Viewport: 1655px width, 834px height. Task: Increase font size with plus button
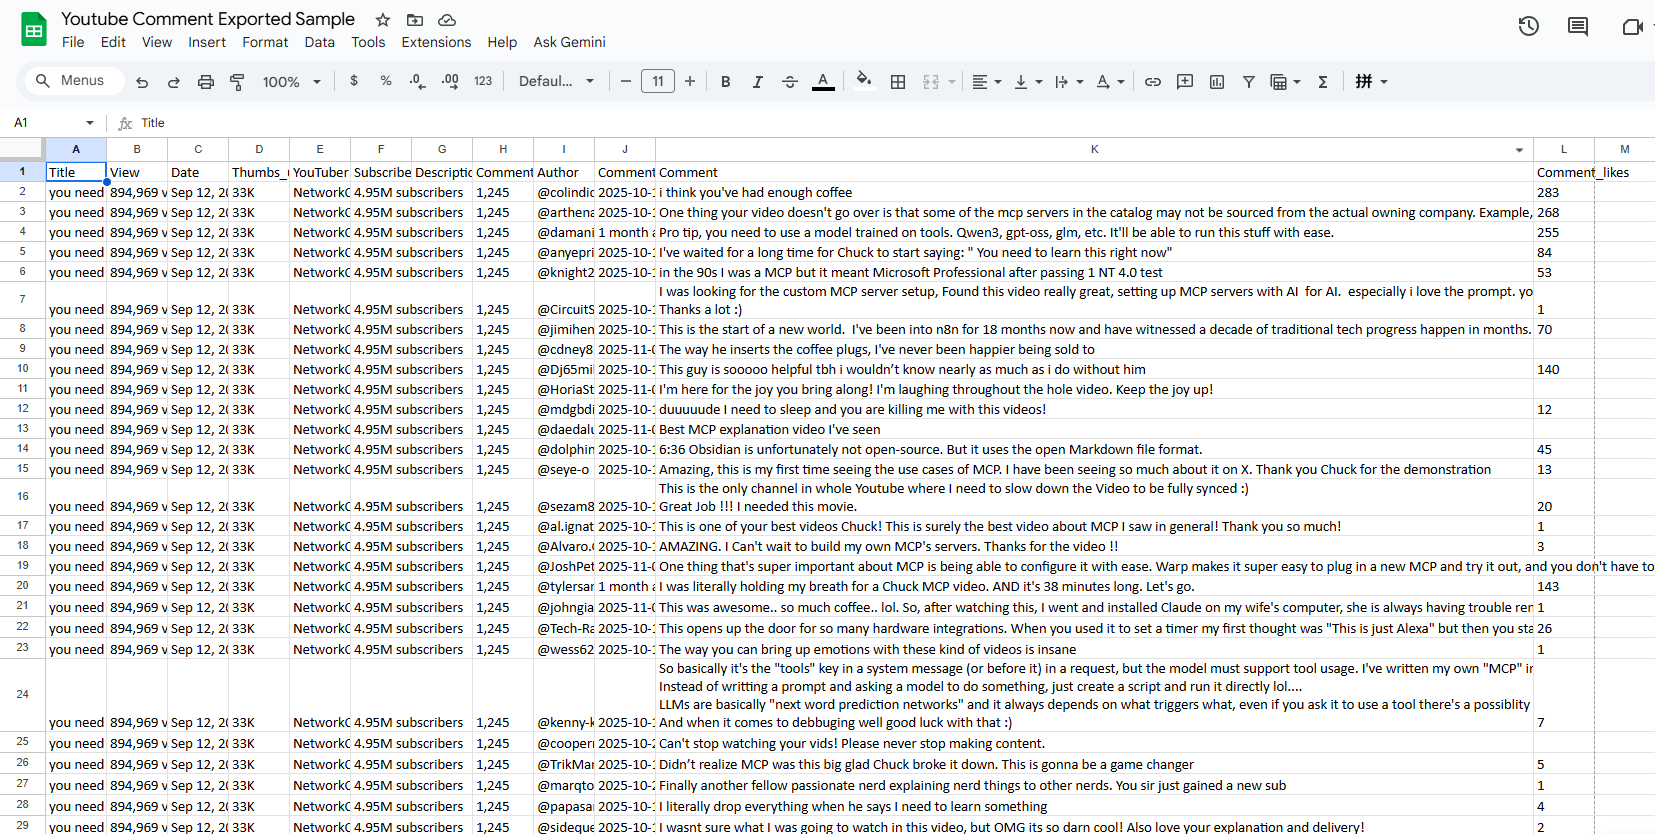[x=690, y=81]
